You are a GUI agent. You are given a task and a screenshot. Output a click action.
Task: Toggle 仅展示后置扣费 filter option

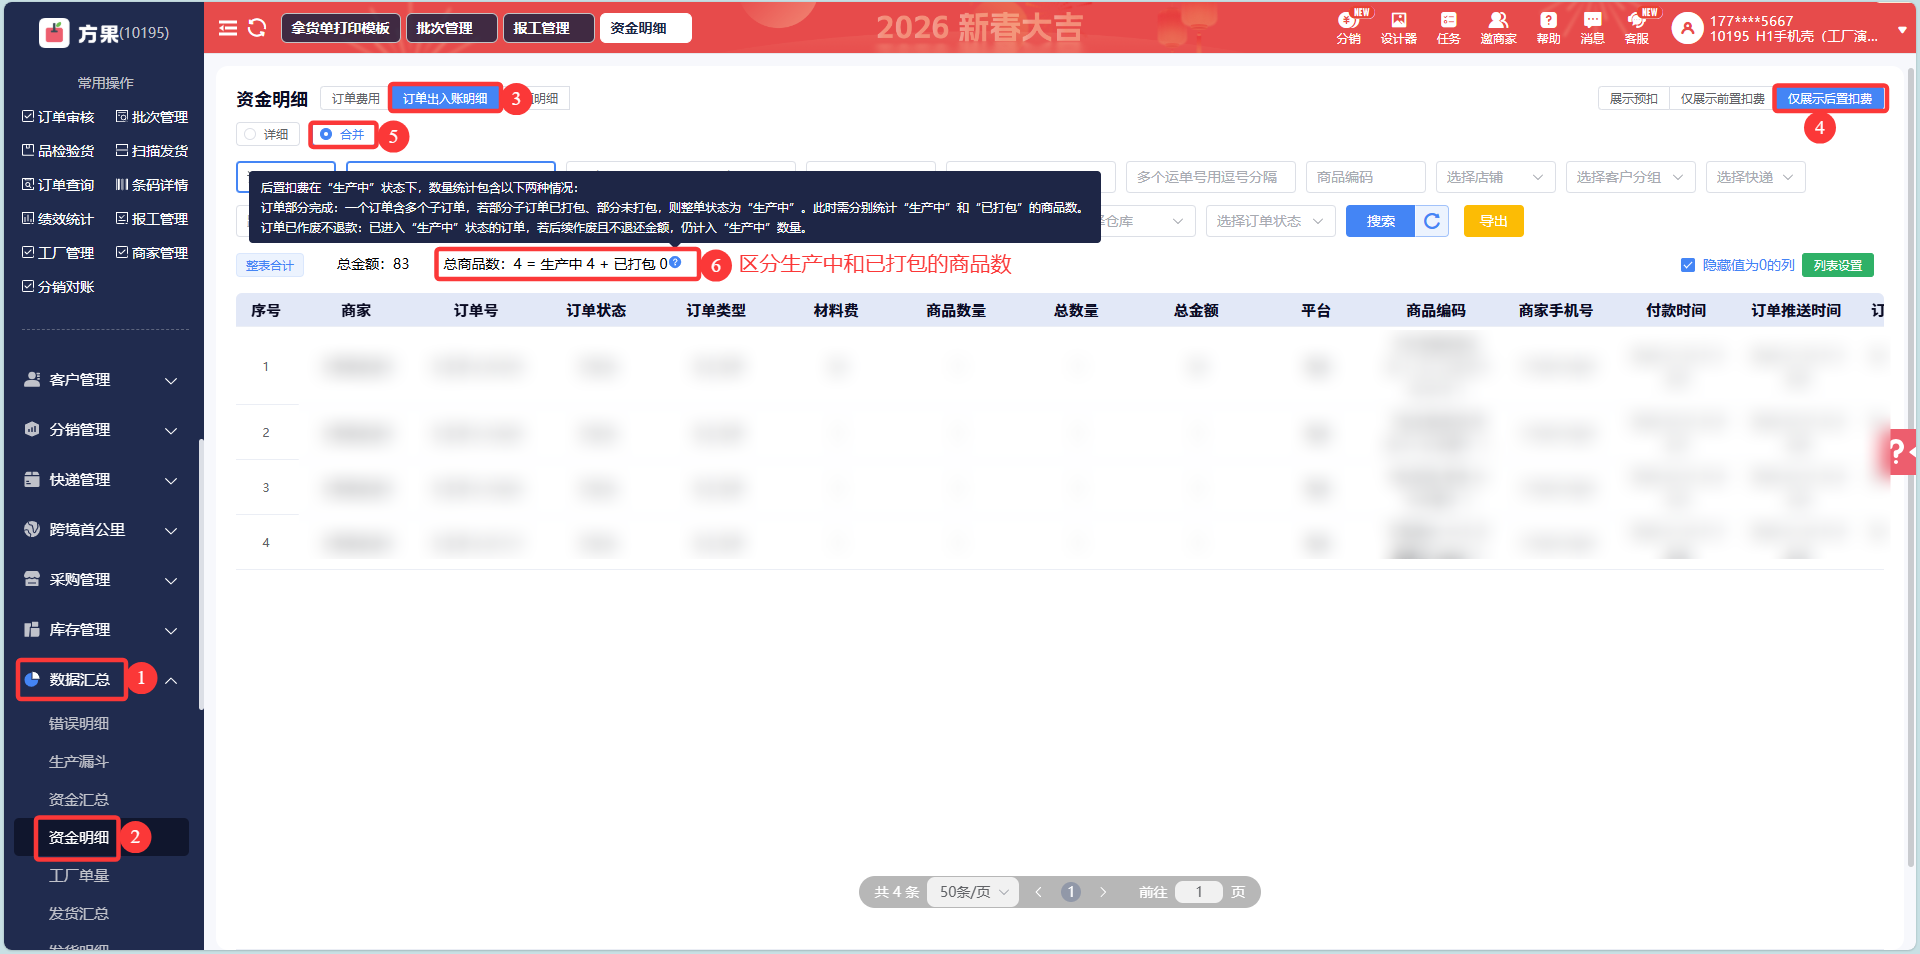[1830, 98]
